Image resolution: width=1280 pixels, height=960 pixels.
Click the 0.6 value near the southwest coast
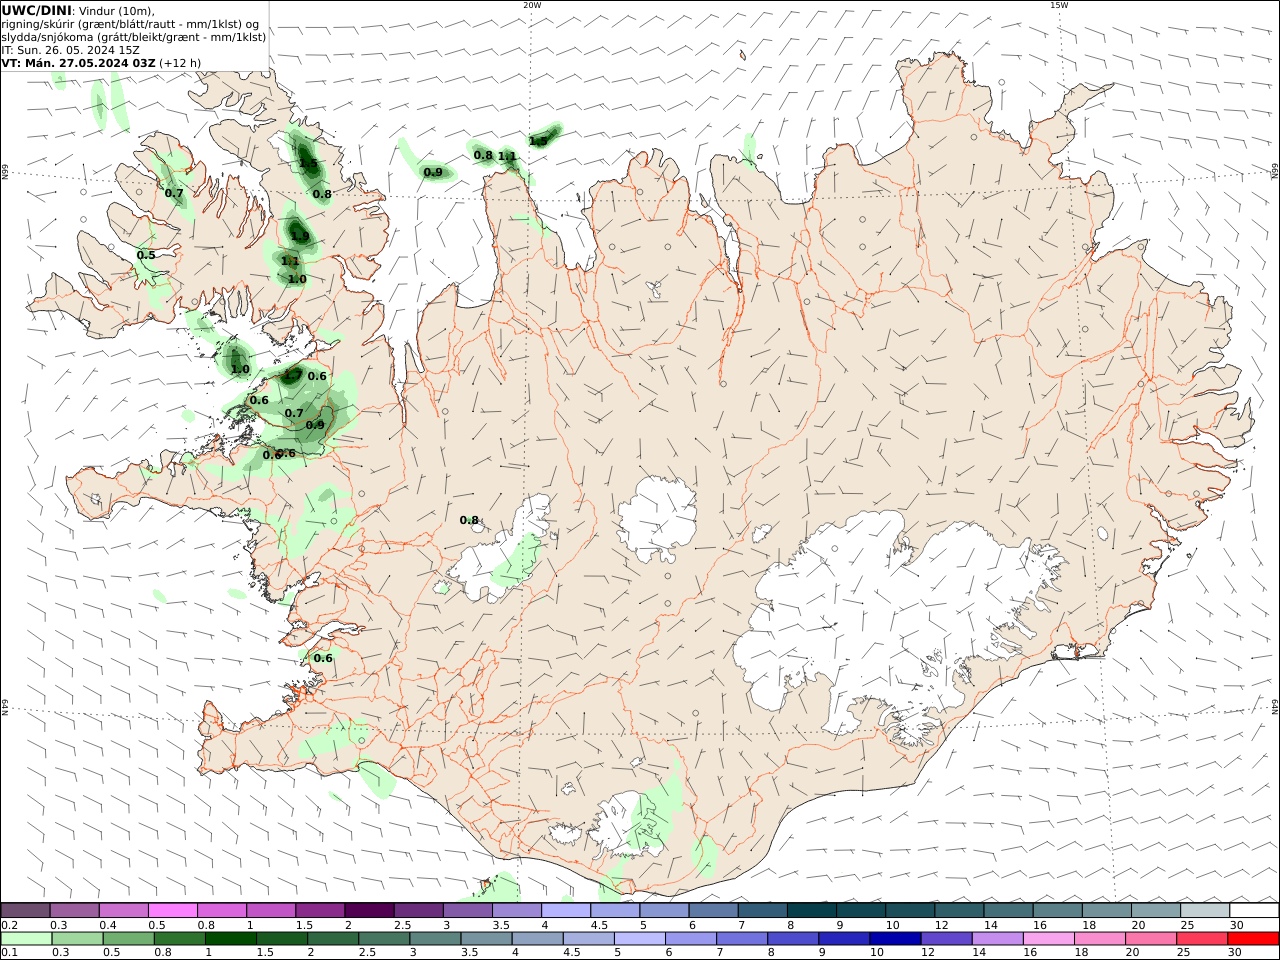pyautogui.click(x=323, y=658)
